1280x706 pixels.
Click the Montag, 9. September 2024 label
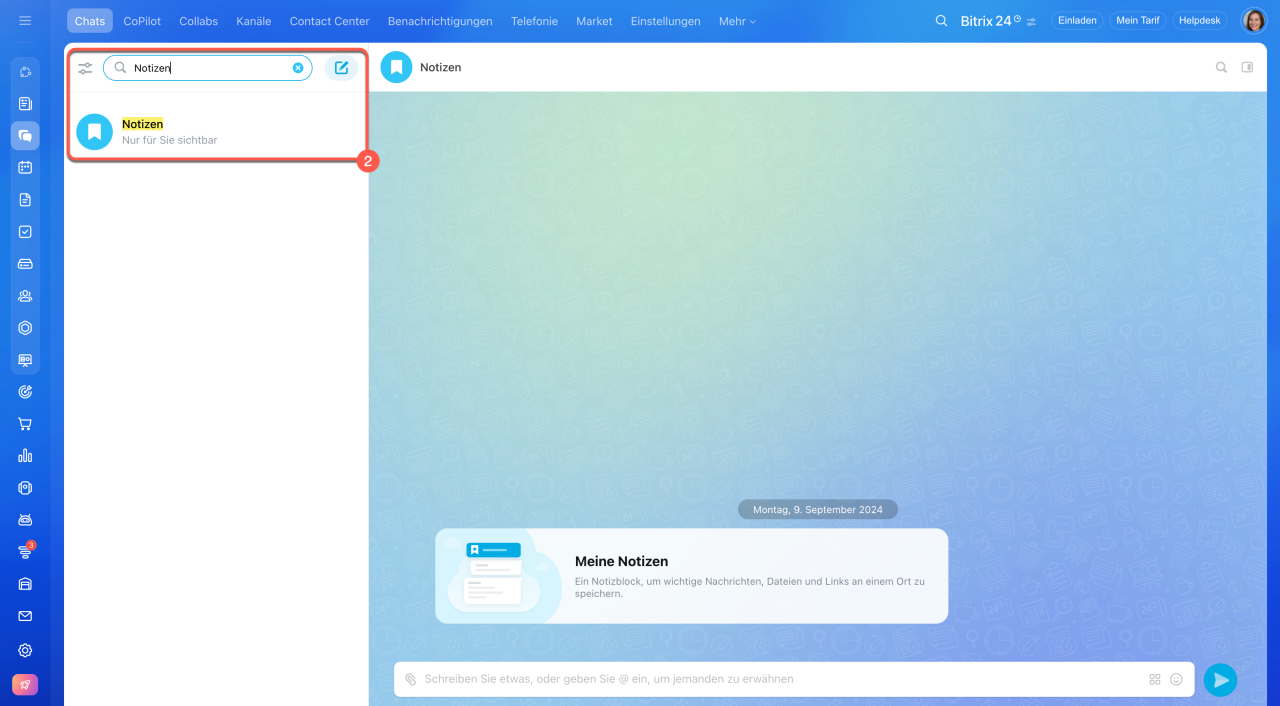(x=818, y=510)
